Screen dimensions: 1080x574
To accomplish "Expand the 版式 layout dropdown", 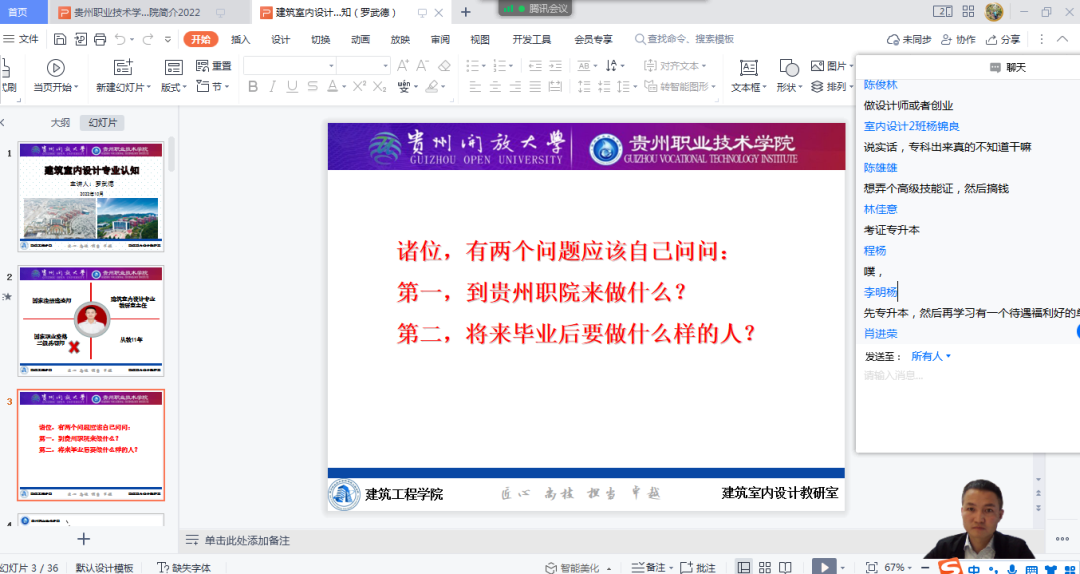I will click(x=174, y=87).
